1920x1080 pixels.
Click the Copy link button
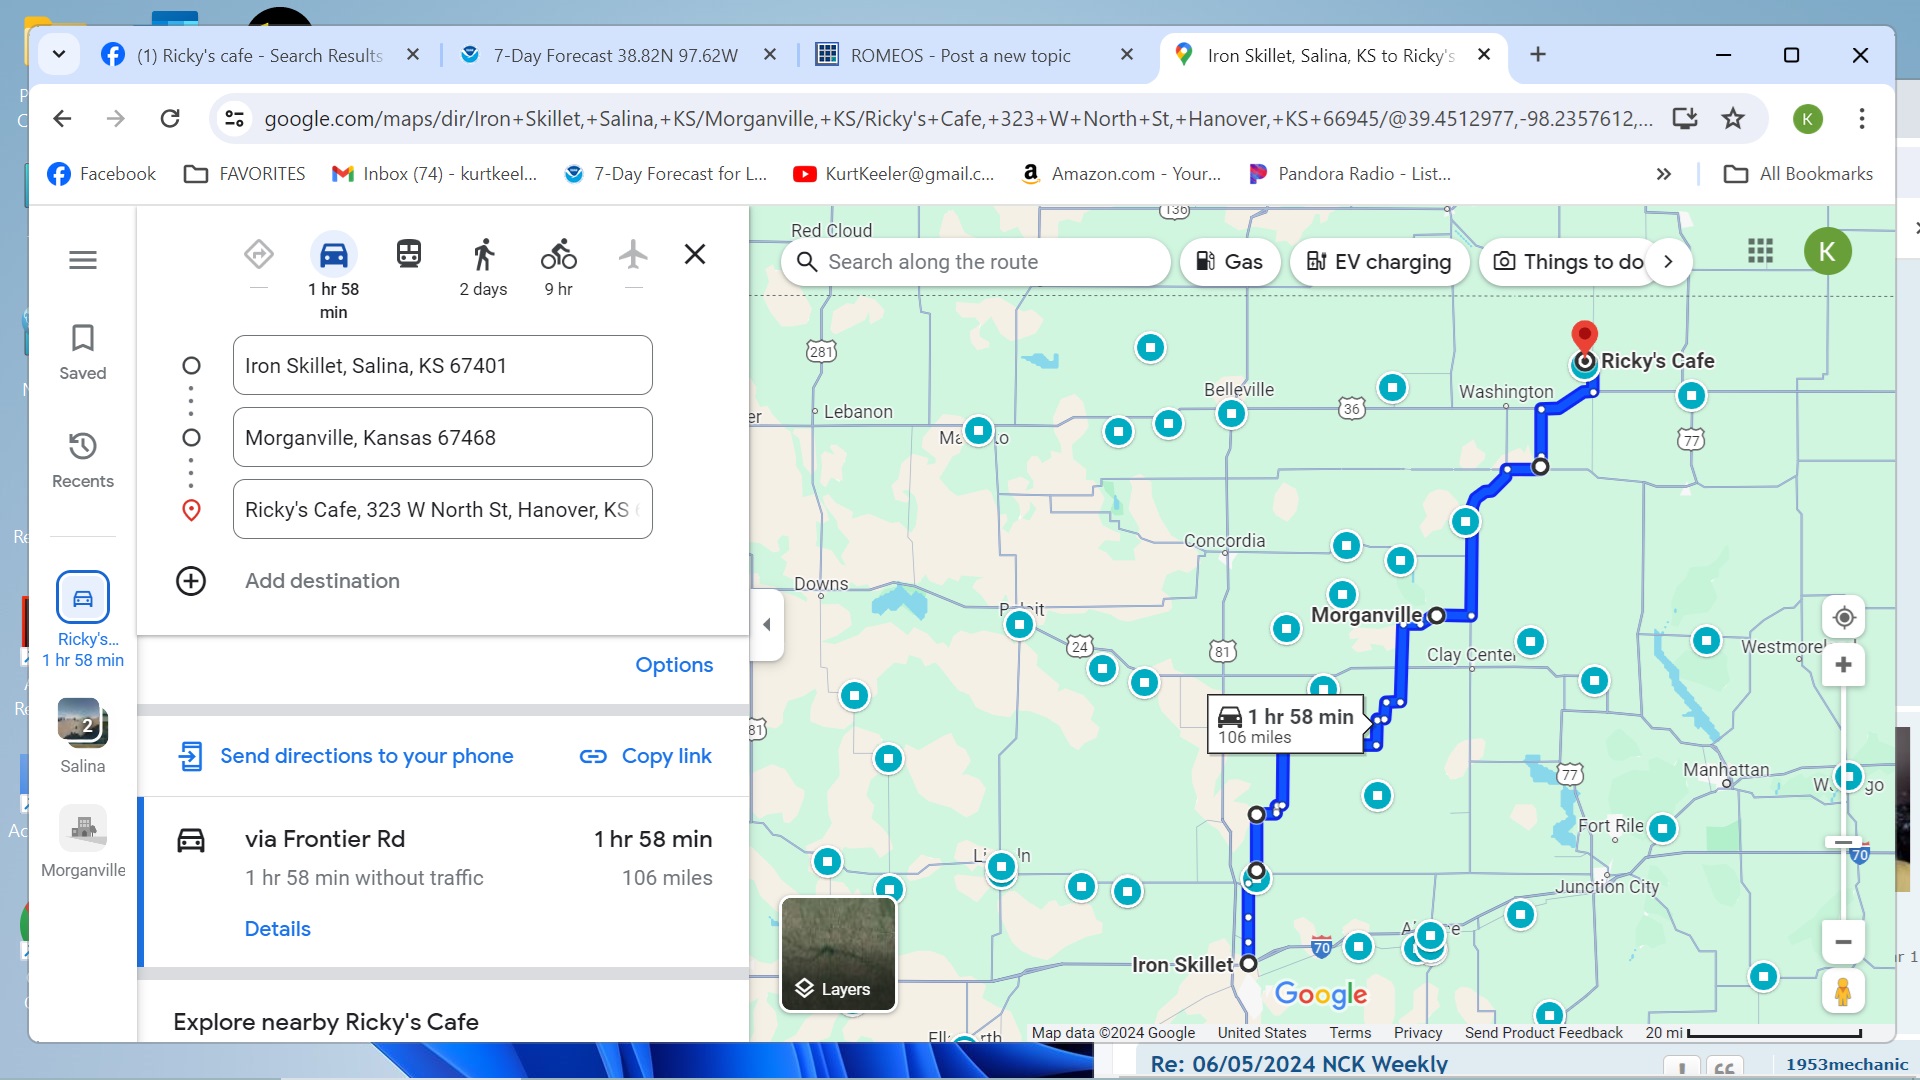coord(646,756)
